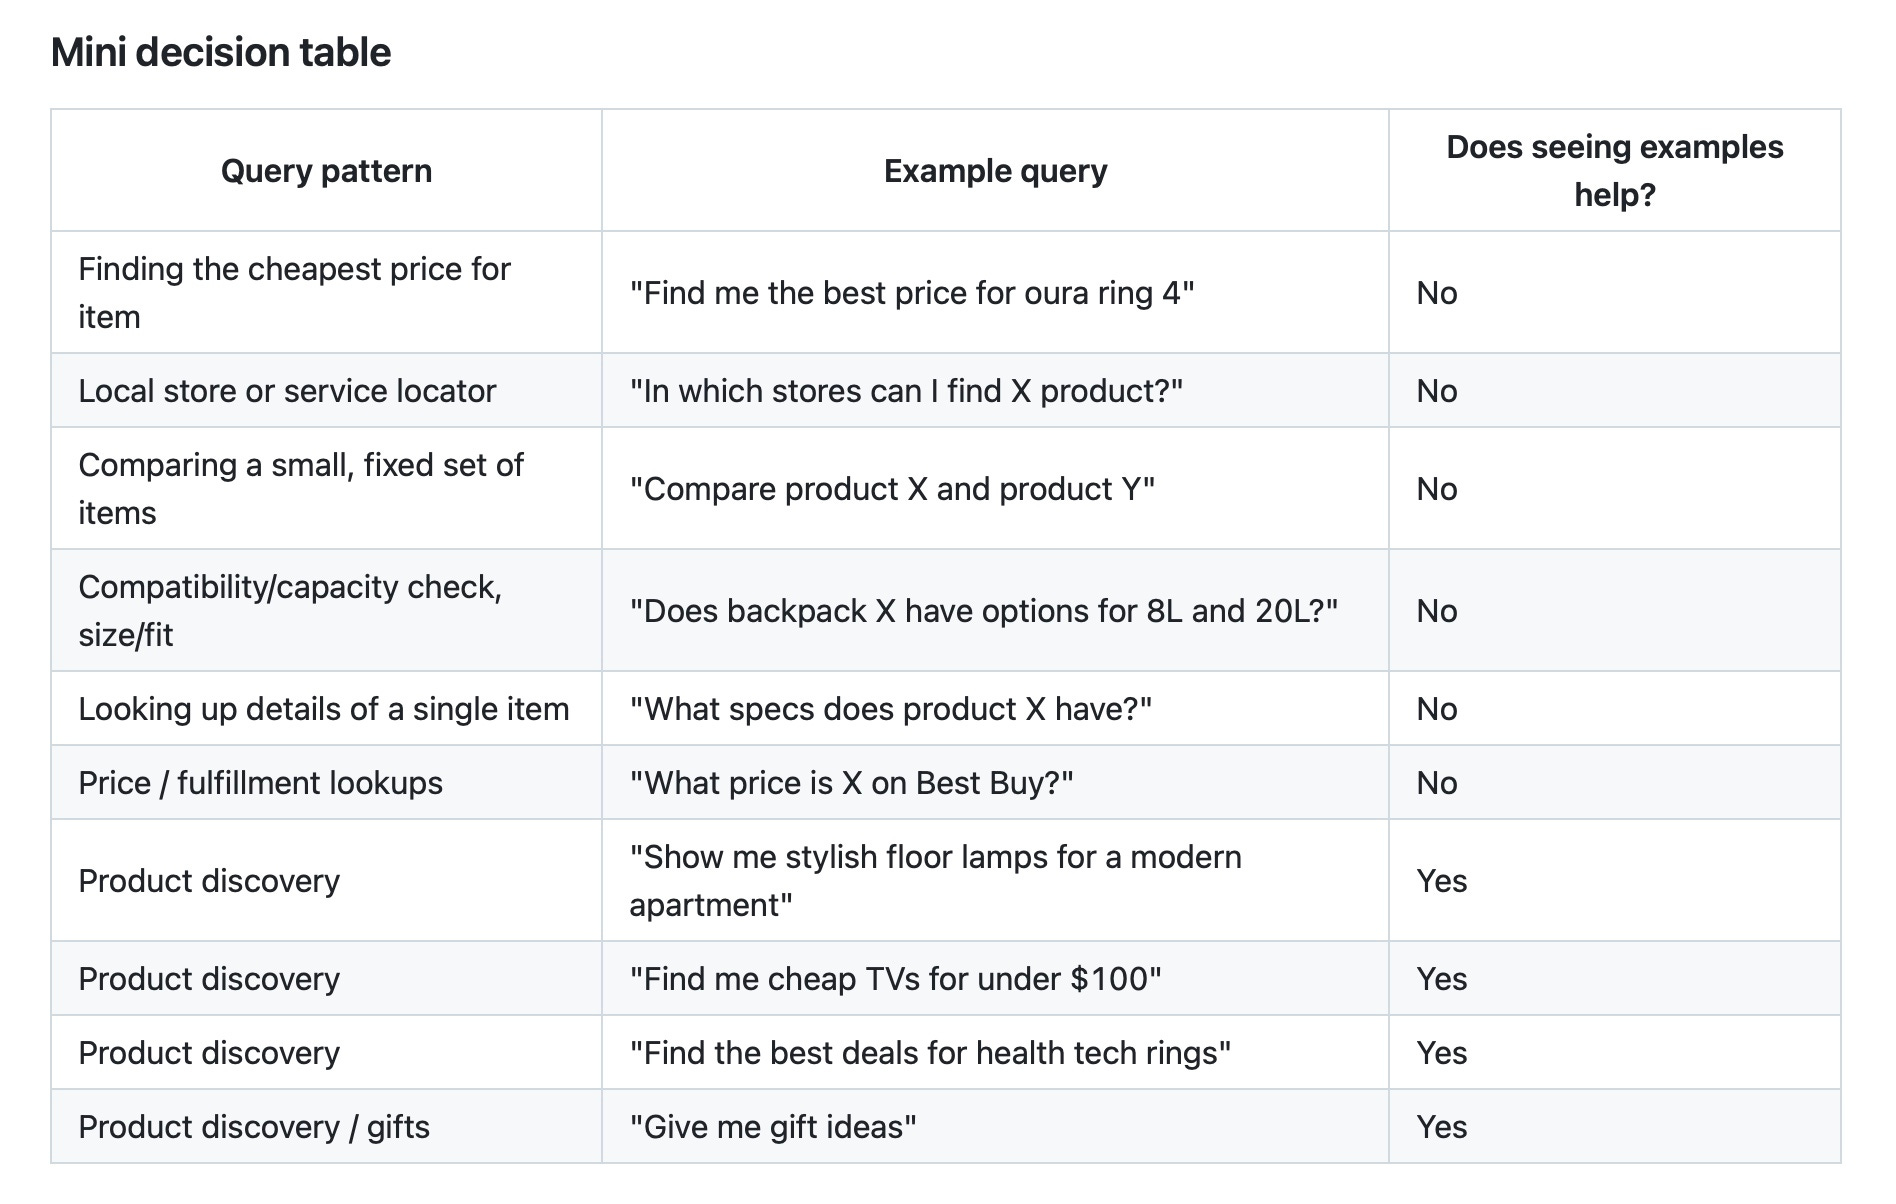Click the 'Query pattern' column header
Screen dimensions: 1896x1204
tap(326, 171)
